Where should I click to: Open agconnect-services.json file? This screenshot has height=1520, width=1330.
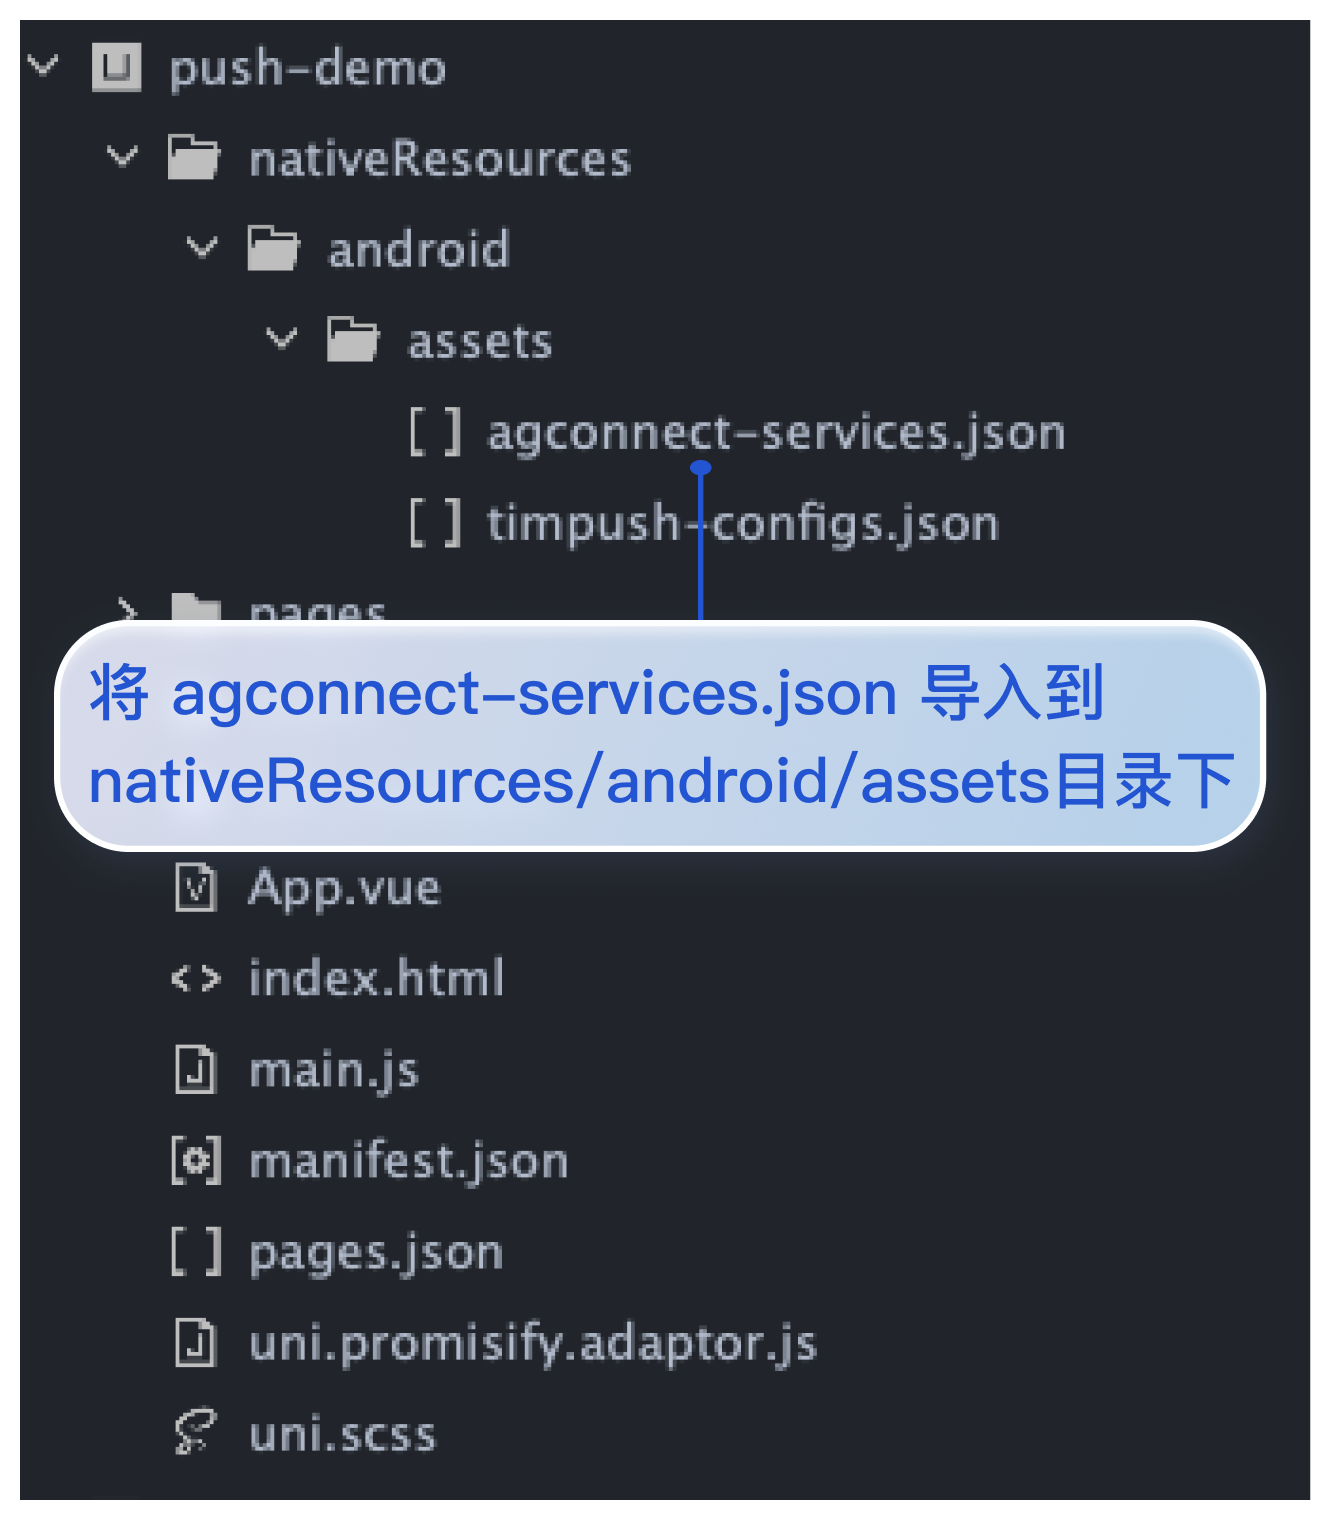(x=776, y=432)
